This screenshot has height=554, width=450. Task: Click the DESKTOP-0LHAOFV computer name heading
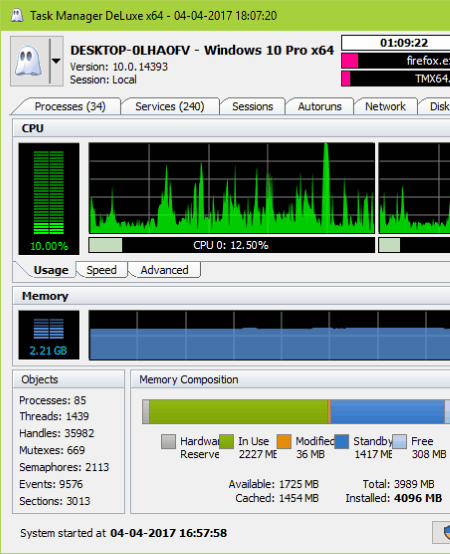pos(130,50)
